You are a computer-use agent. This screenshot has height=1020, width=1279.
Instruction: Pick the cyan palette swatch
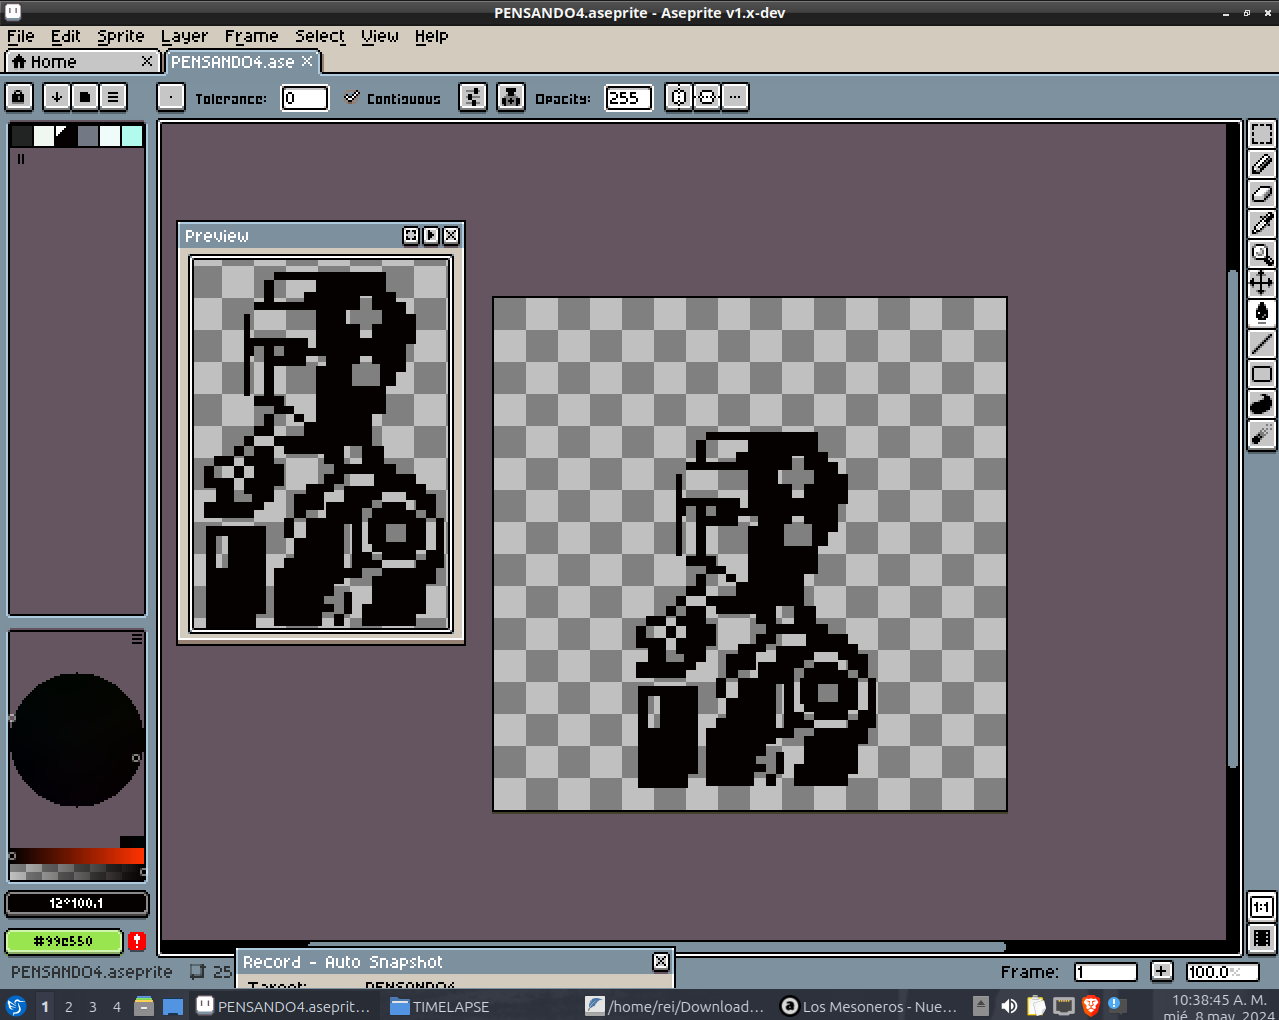132,136
